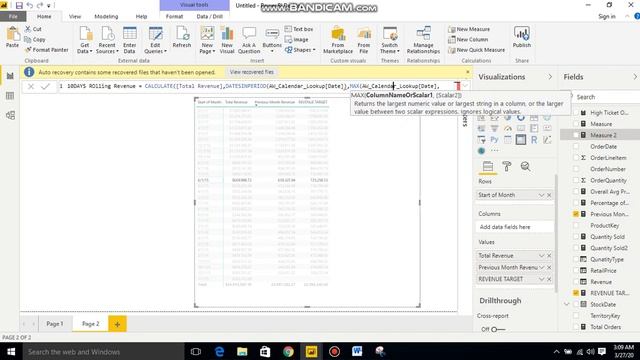Check the OrderQuantity field checkbox
Viewport: 640px width, 360px height.
[x=576, y=180]
